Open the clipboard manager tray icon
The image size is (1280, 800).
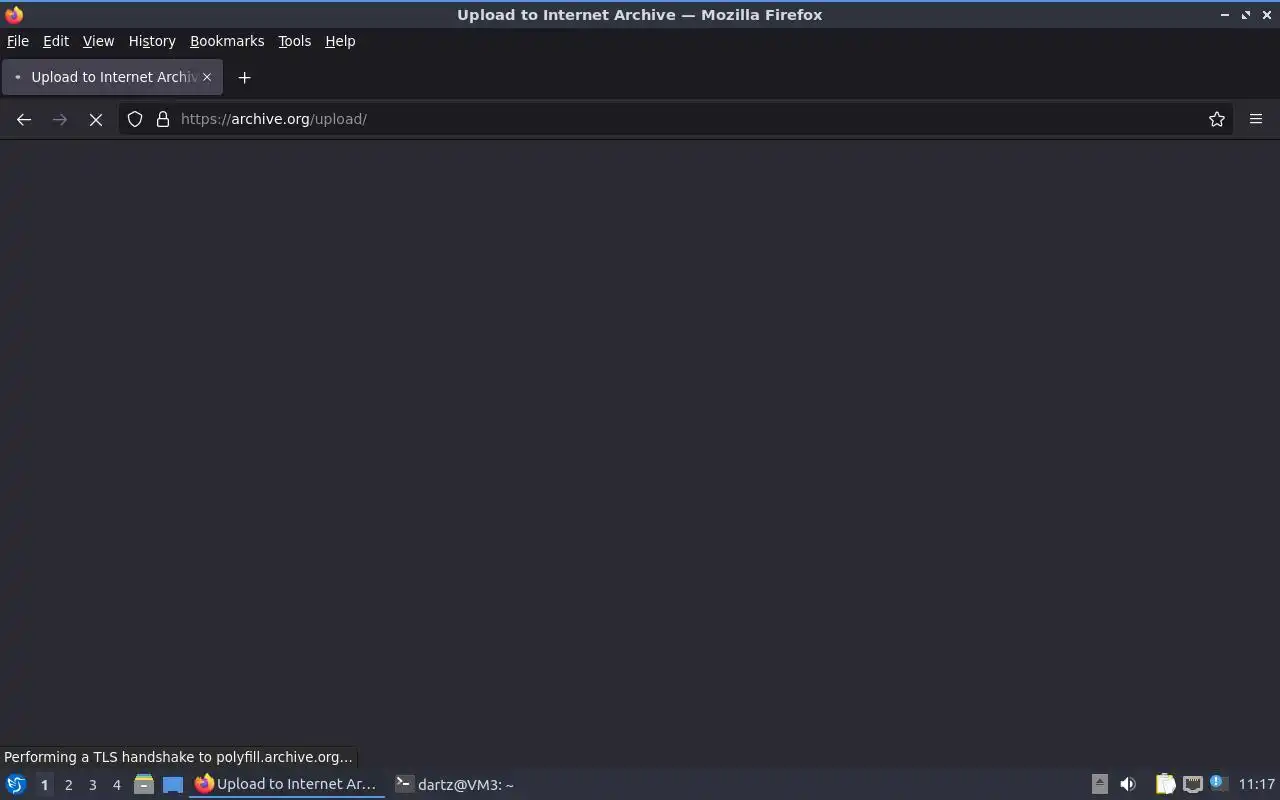(x=1165, y=784)
